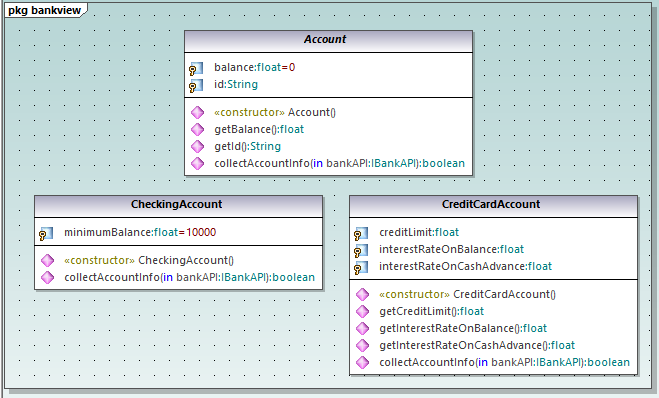The height and width of the screenshot is (398, 659).
Task: Select the diamond icon next to Account constructor
Action: pyautogui.click(x=198, y=113)
